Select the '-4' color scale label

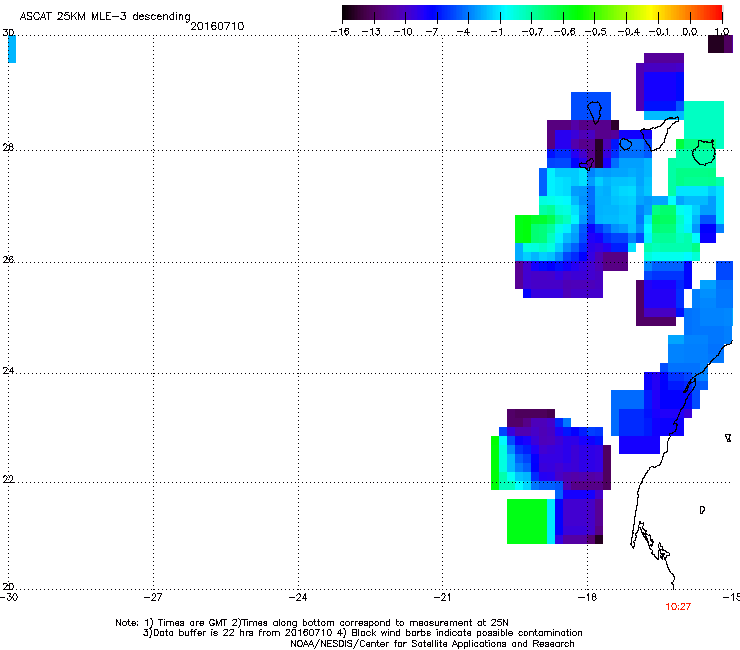(x=463, y=32)
